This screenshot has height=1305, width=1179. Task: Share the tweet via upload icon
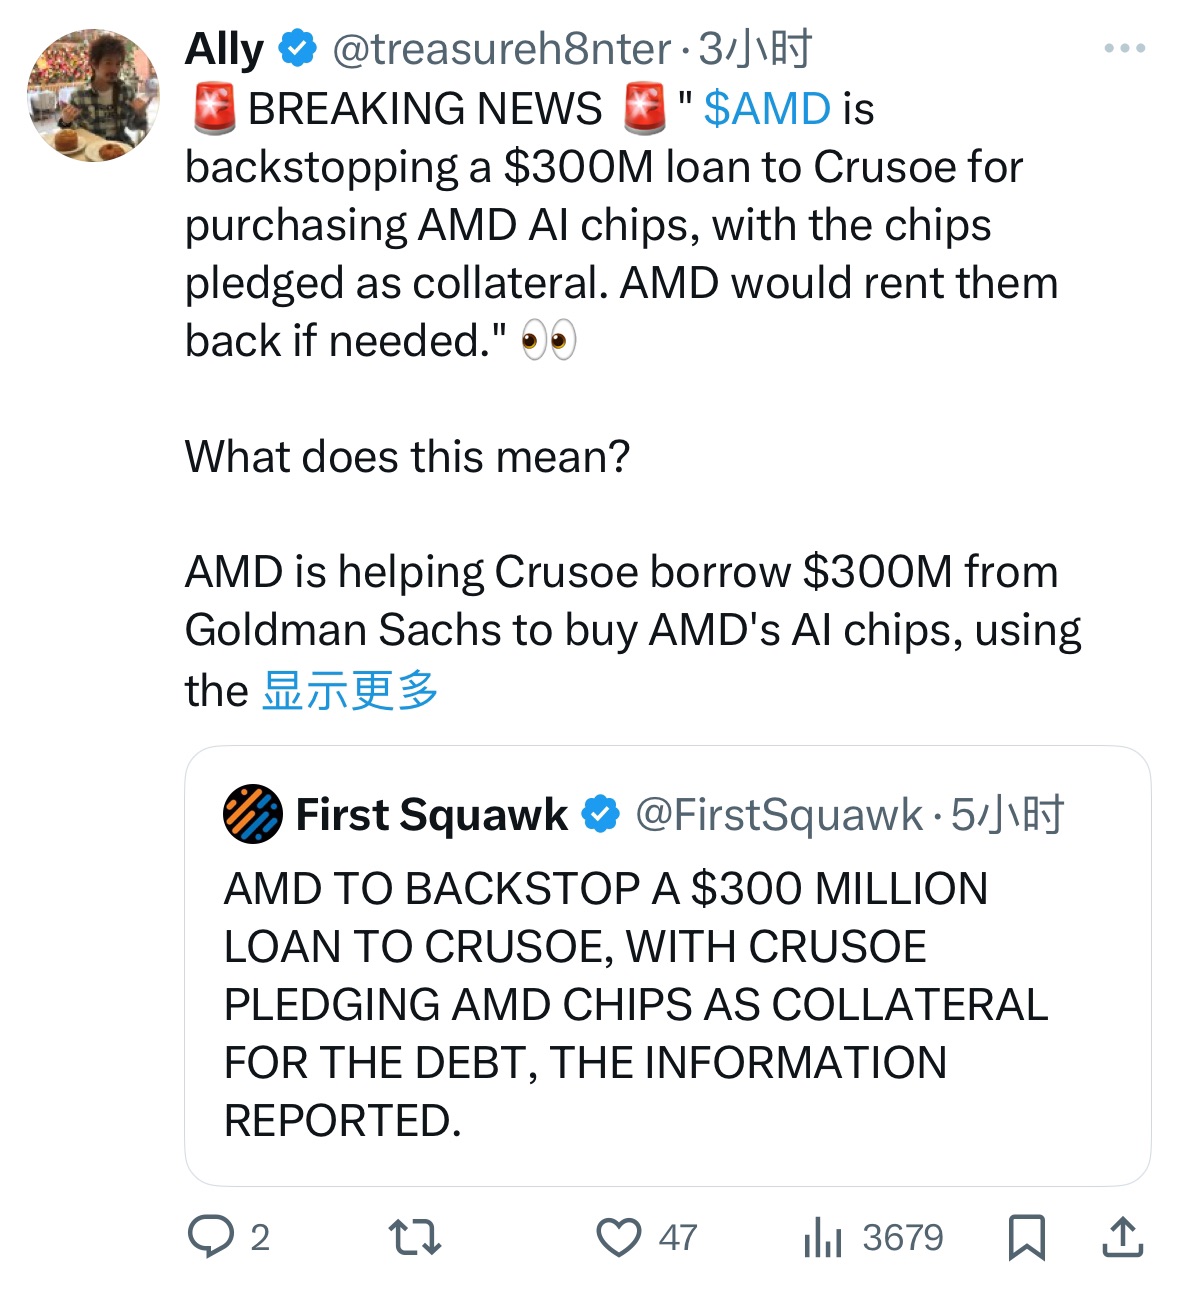1122,1237
